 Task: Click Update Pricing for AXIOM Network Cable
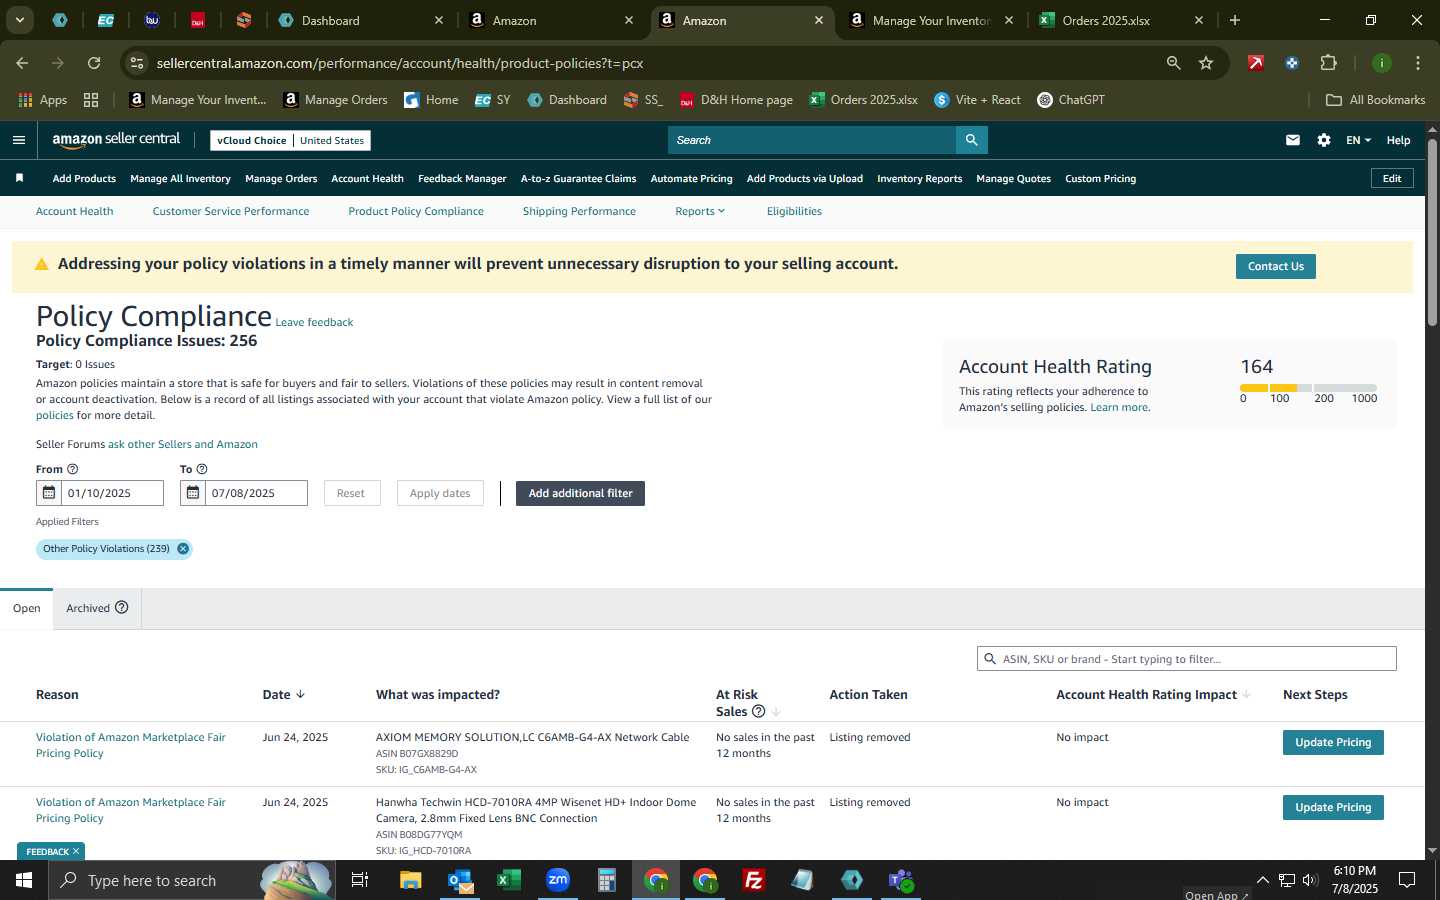coord(1333,742)
